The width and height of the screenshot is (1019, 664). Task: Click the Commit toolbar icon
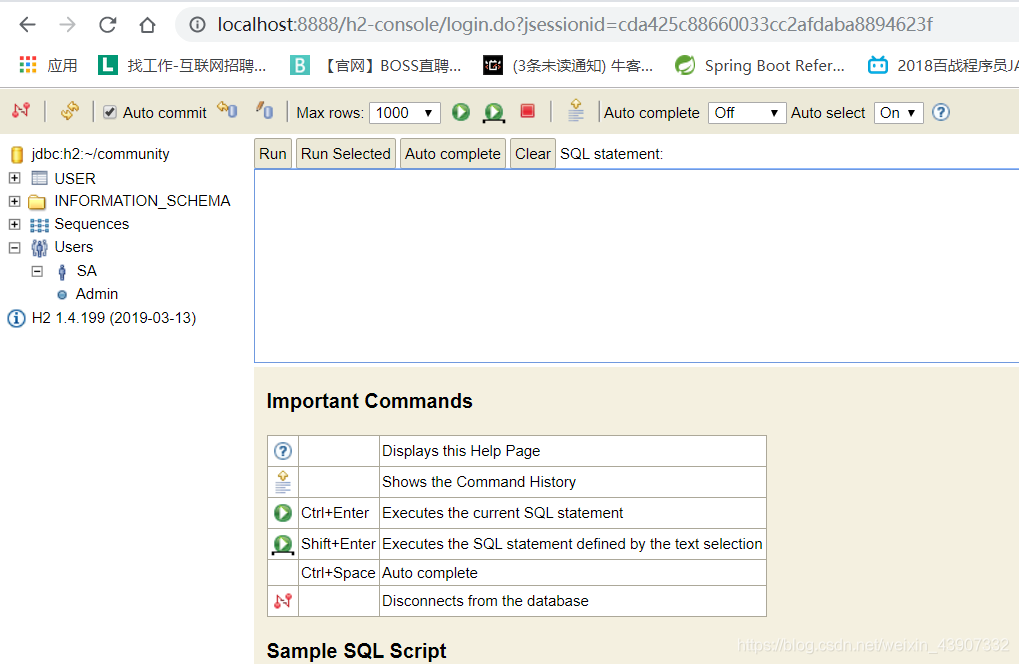coord(264,110)
